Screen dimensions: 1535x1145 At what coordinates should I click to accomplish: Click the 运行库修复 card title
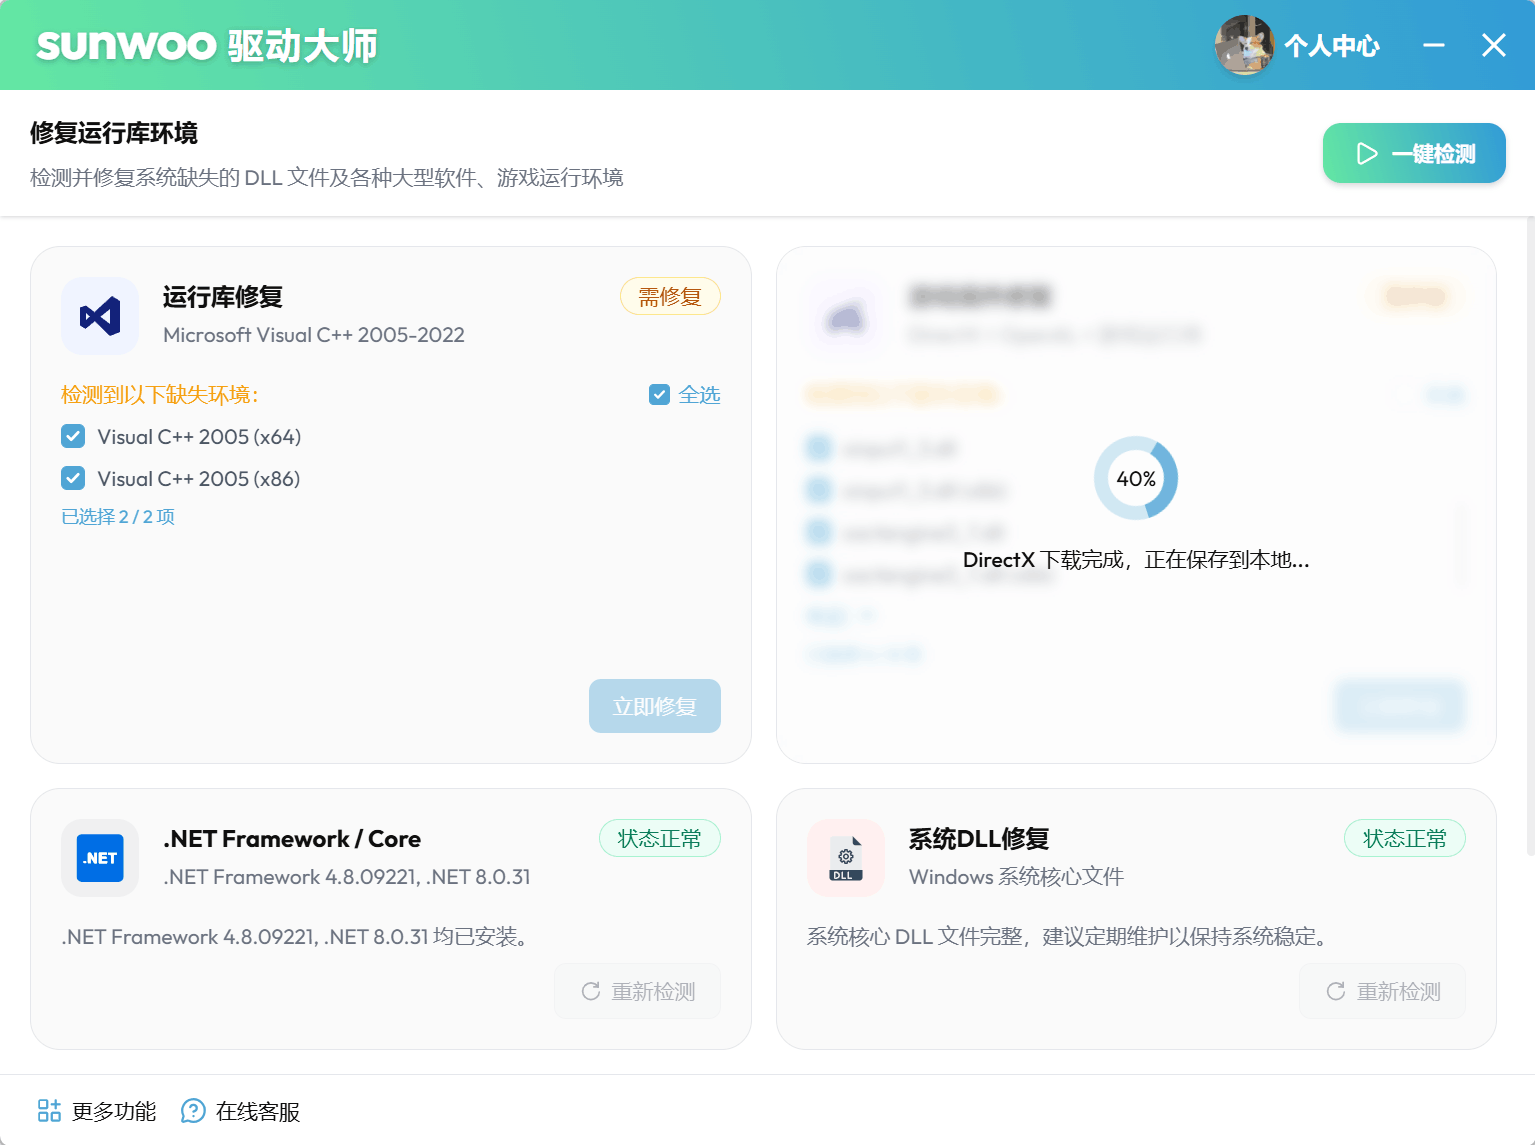pyautogui.click(x=223, y=297)
